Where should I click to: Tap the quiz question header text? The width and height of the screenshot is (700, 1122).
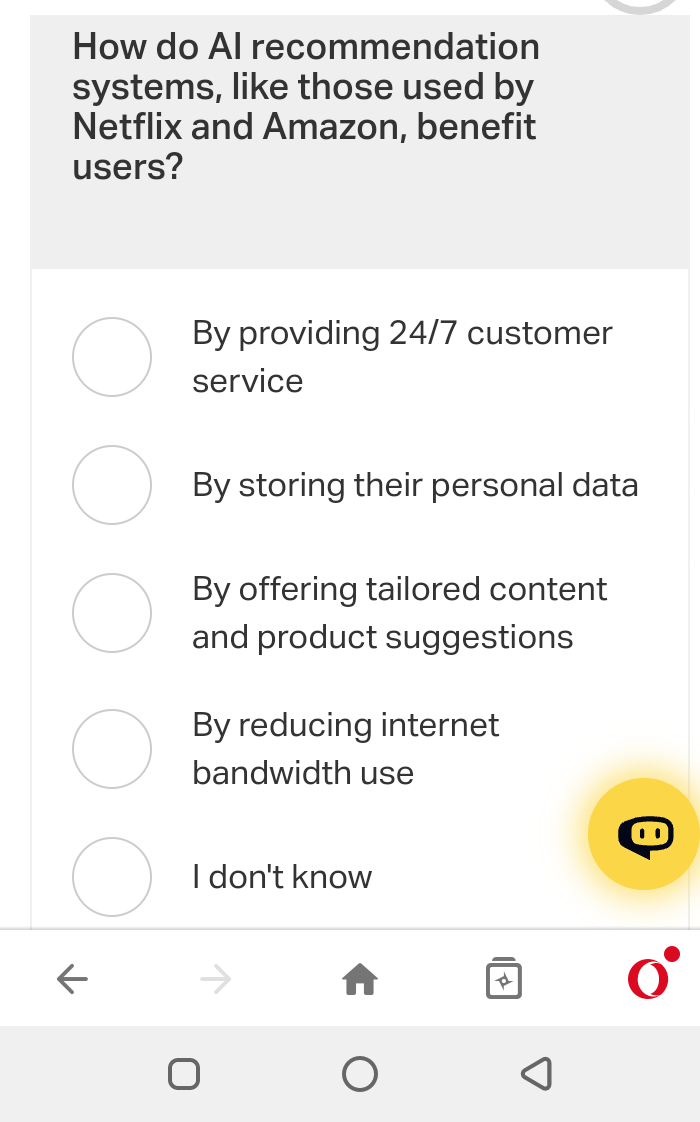click(x=305, y=106)
